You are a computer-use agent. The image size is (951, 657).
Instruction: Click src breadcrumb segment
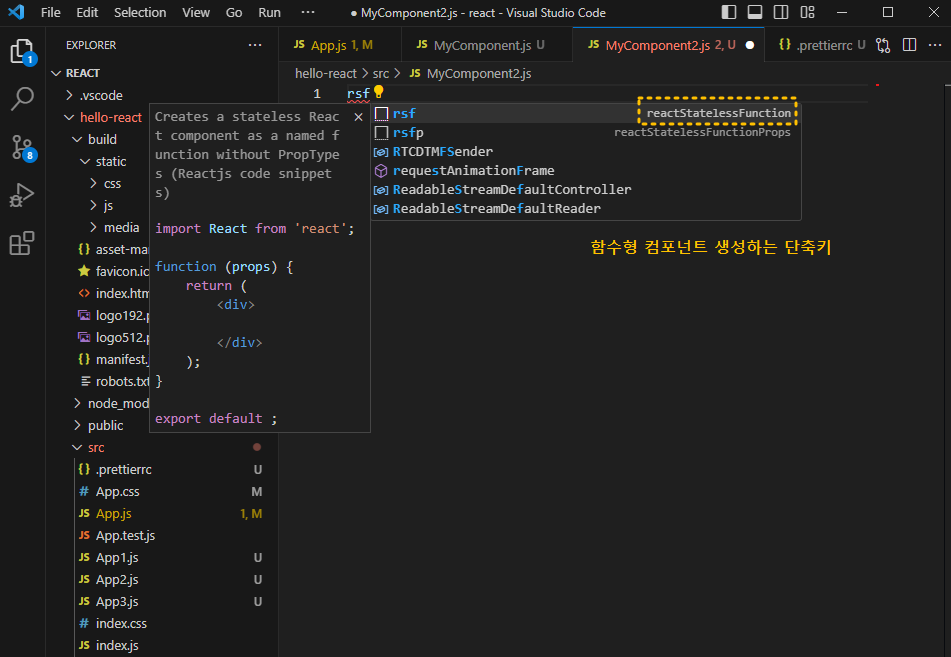[381, 73]
